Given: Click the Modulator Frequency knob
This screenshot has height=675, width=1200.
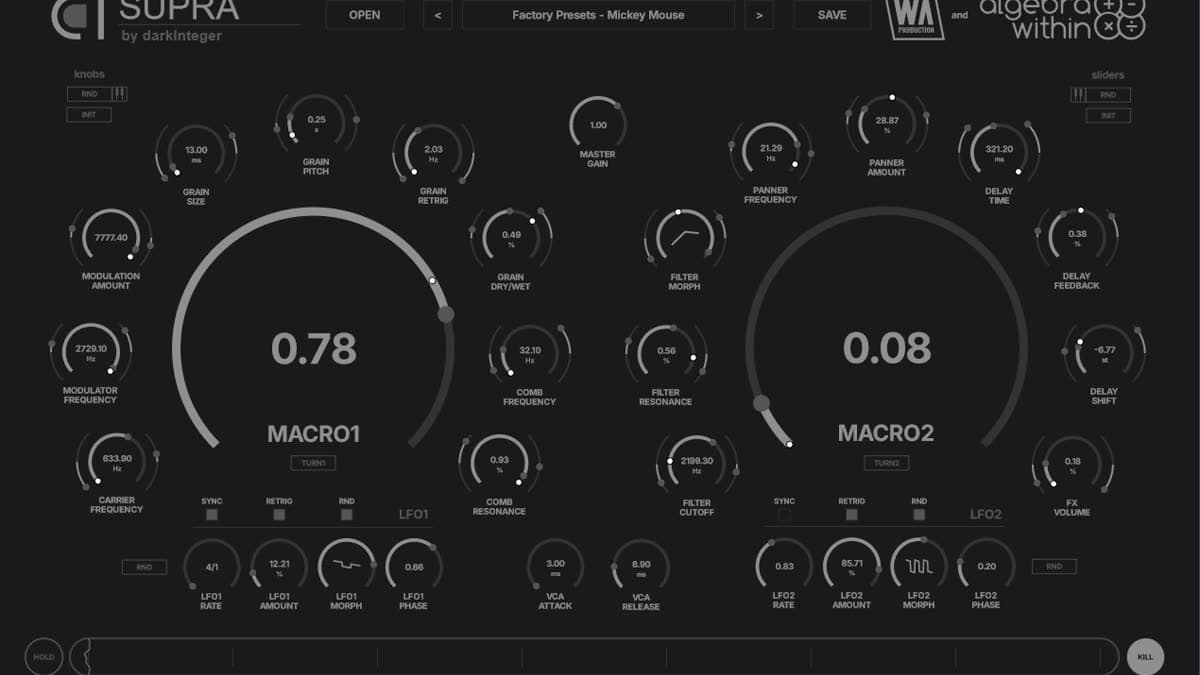Looking at the screenshot, I should (x=91, y=353).
